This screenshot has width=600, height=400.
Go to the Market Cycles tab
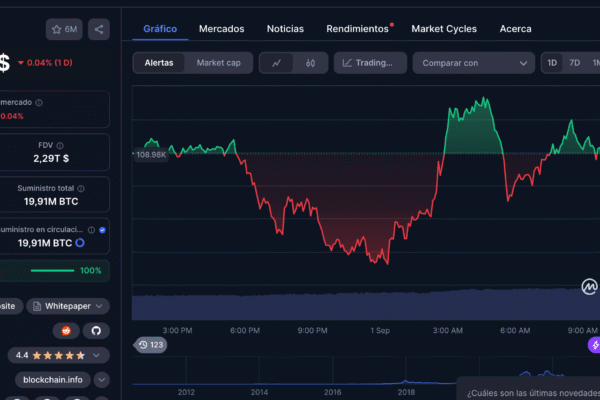(444, 29)
